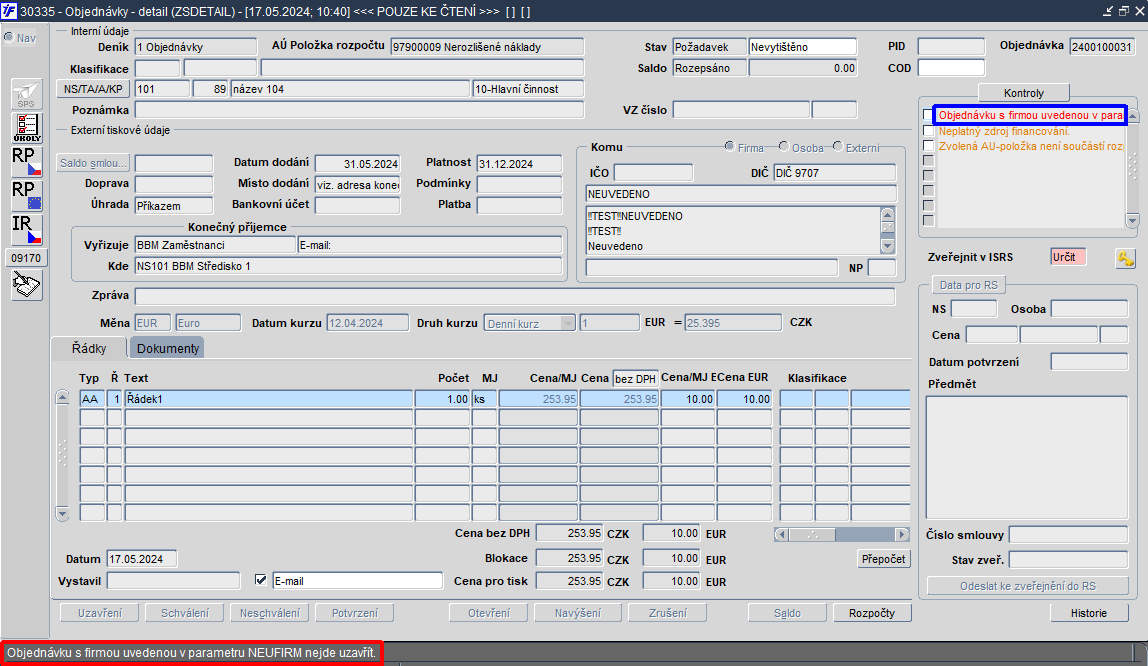The height and width of the screenshot is (666, 1148).
Task: Click the Saldo button at the bottom
Action: click(787, 613)
